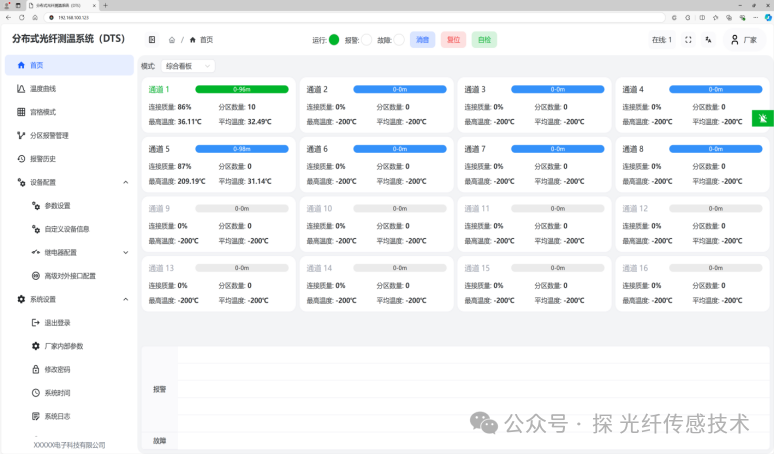Open the browser favorites star icon
Screen dimensions: 774x454
(715, 17)
